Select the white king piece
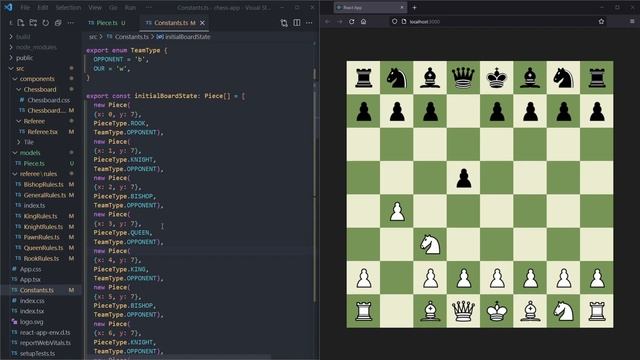The height and width of the screenshot is (360, 640). (497, 311)
